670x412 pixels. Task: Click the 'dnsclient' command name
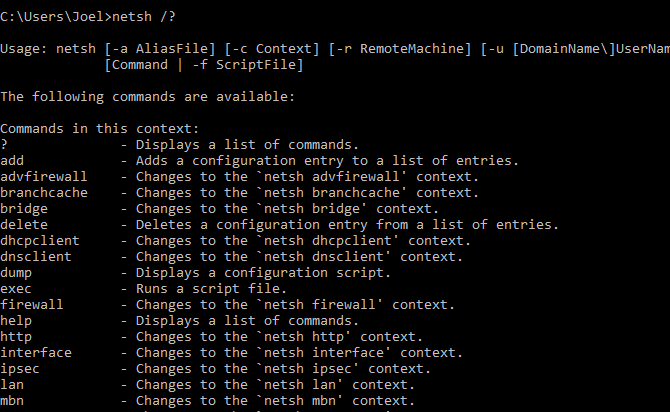pos(36,257)
